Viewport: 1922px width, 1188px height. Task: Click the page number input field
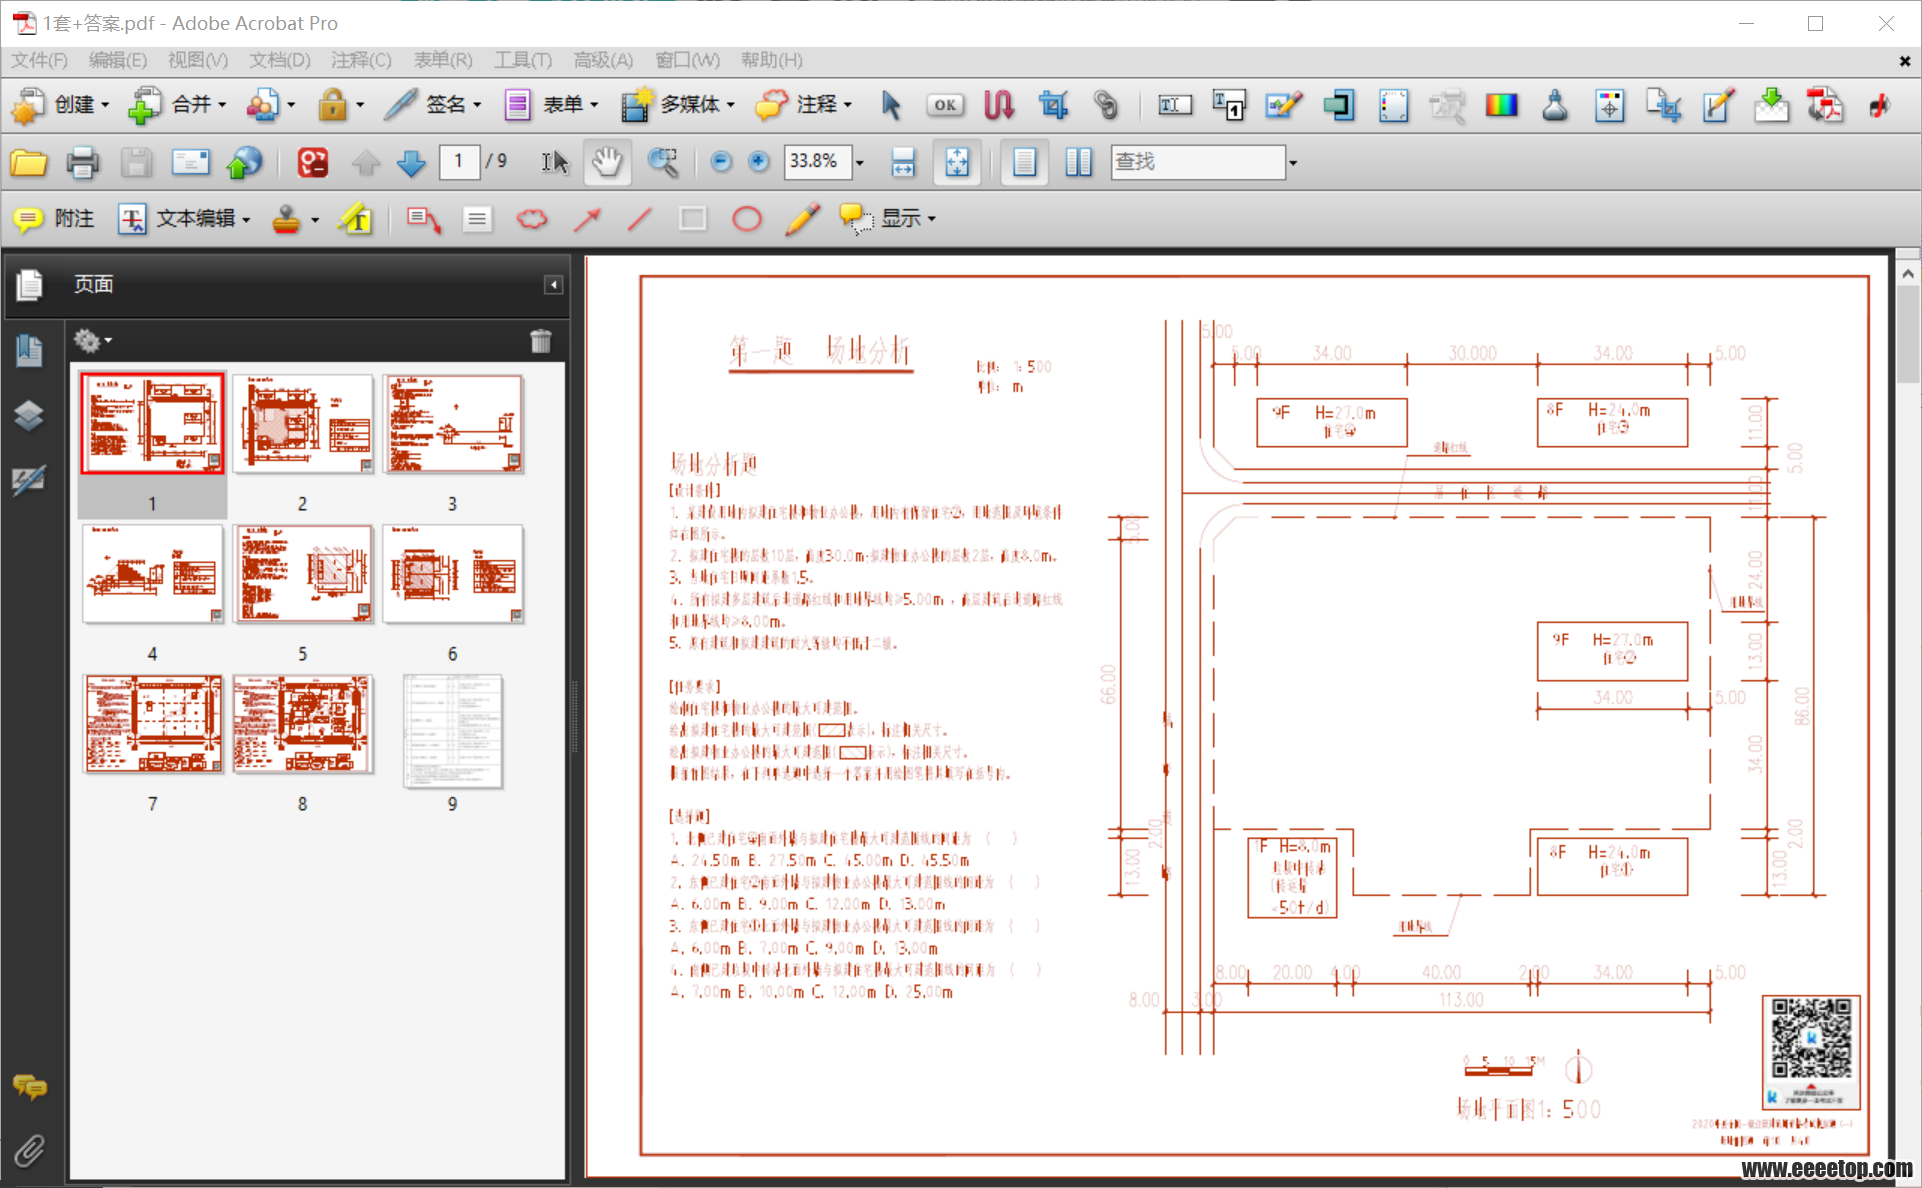[x=459, y=162]
